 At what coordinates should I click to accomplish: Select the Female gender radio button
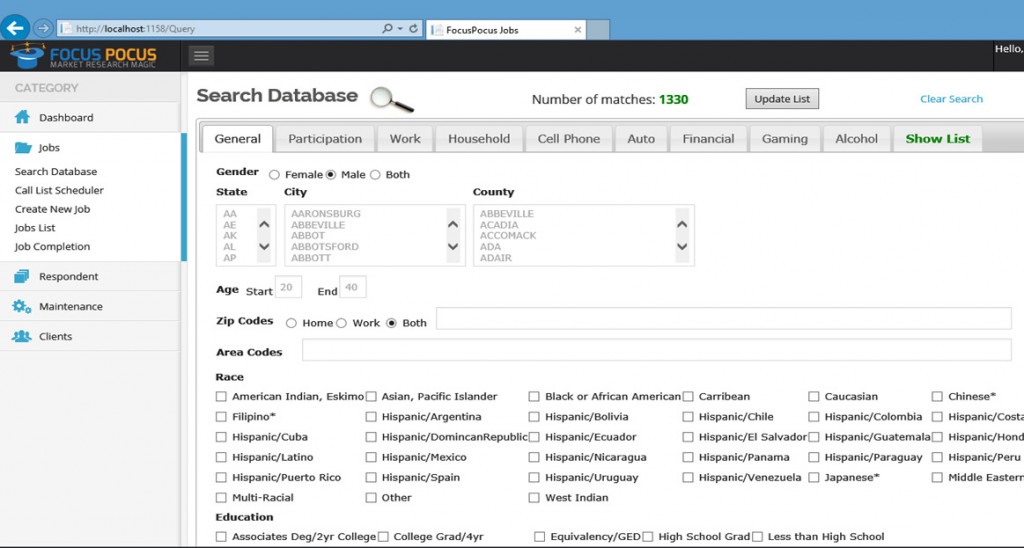[274, 175]
